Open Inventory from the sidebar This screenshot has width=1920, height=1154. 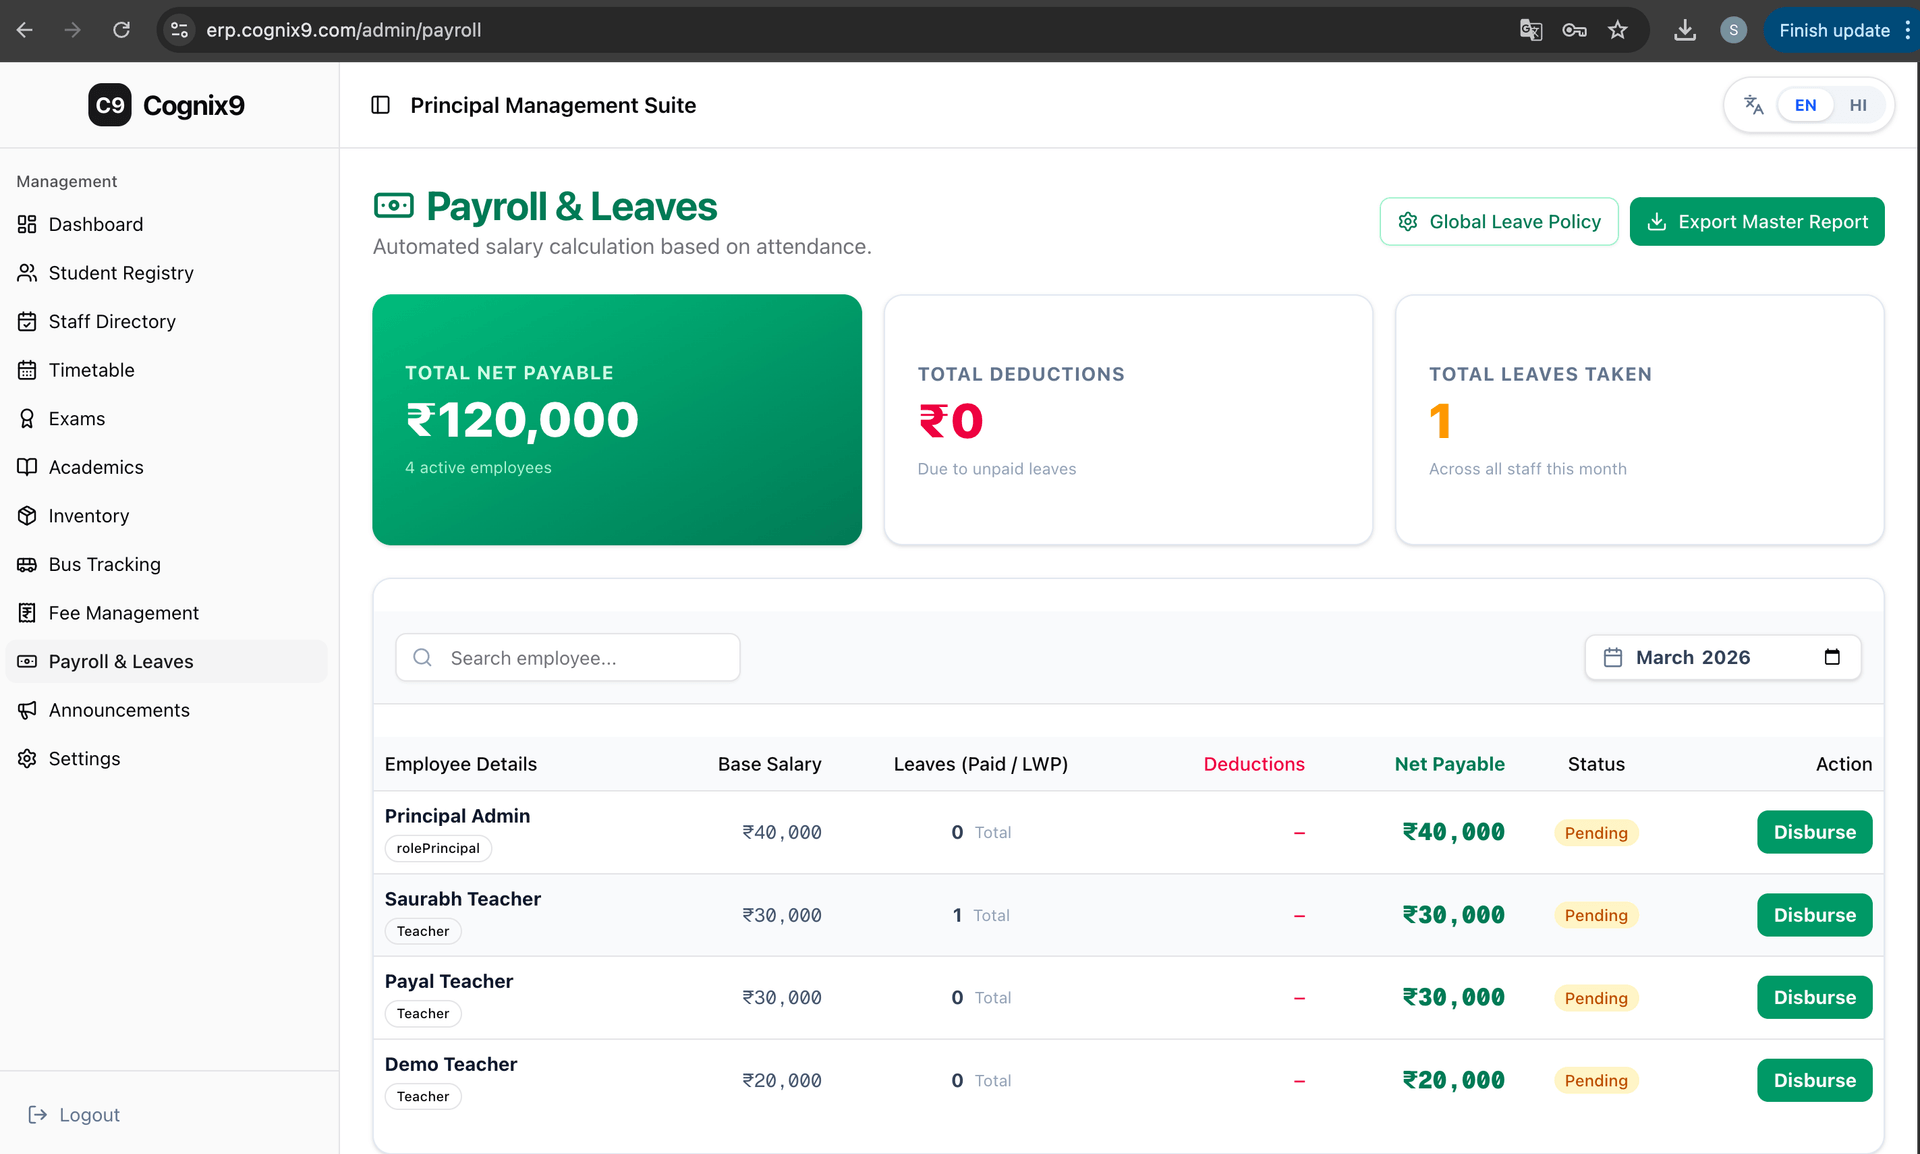pyautogui.click(x=89, y=515)
